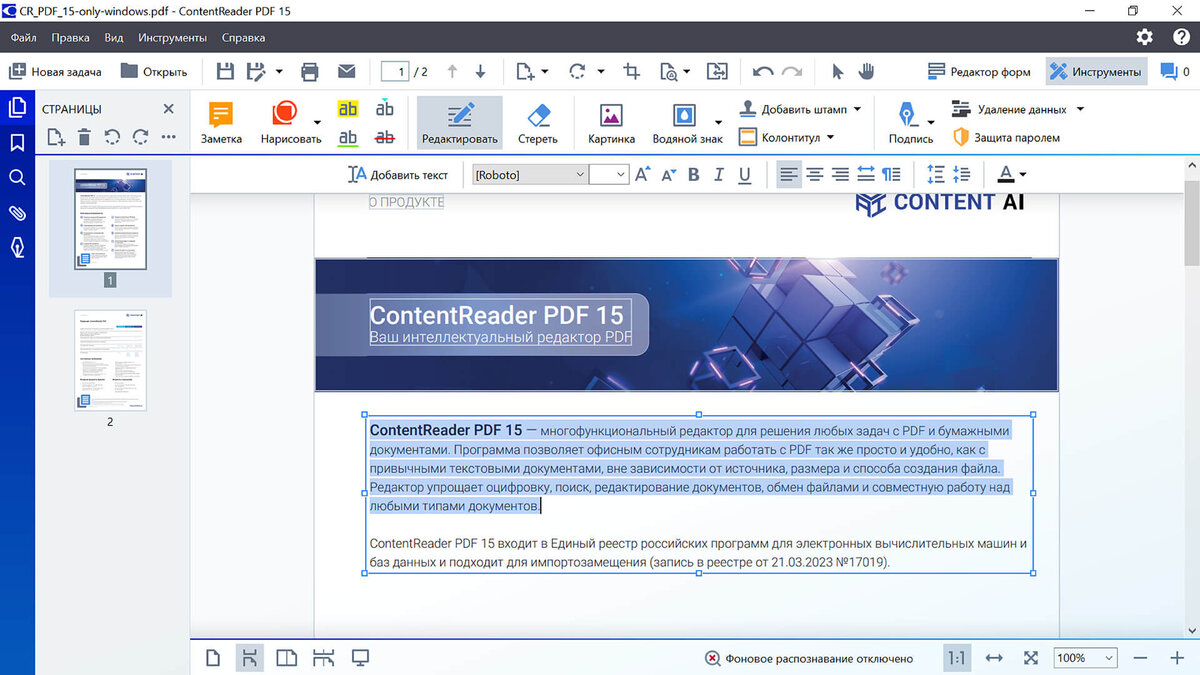Activate the crop tool in the toolbar
The image size is (1200, 675).
coord(631,71)
